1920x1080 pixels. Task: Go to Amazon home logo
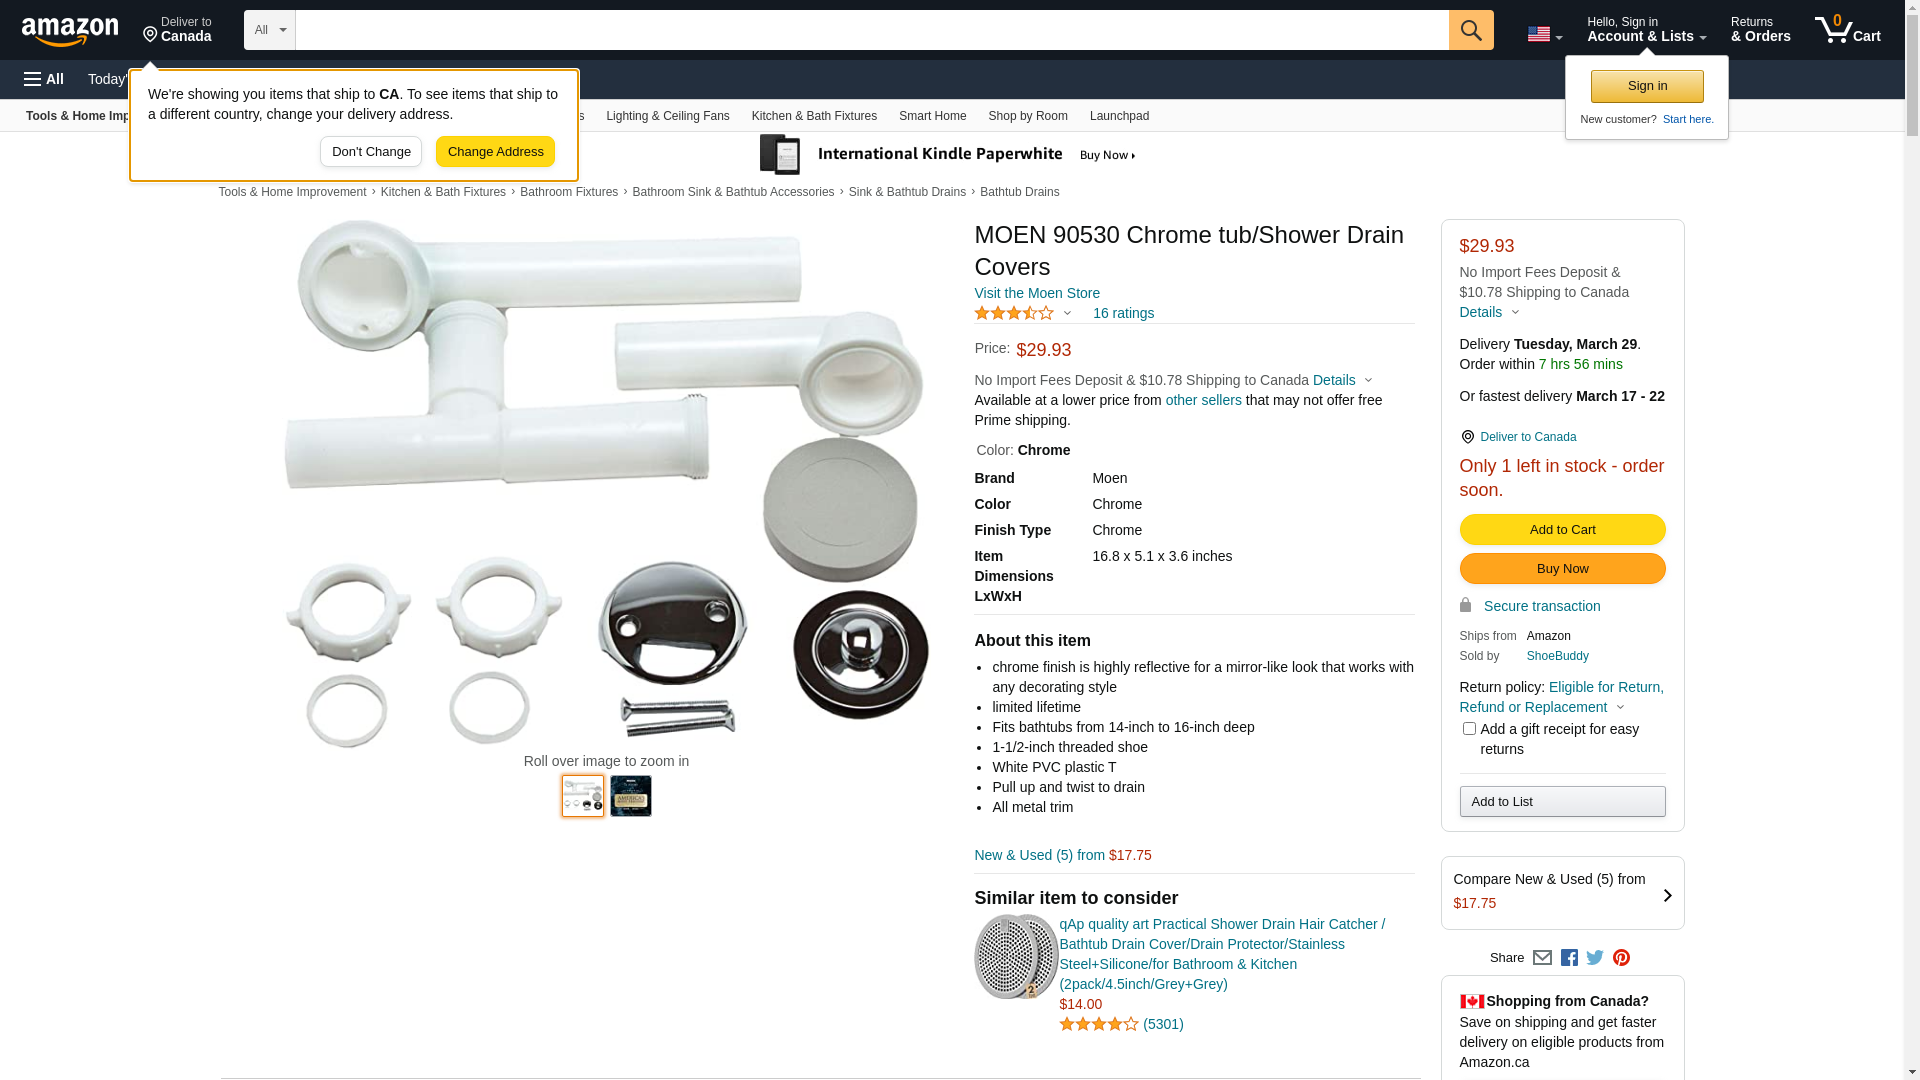70,31
